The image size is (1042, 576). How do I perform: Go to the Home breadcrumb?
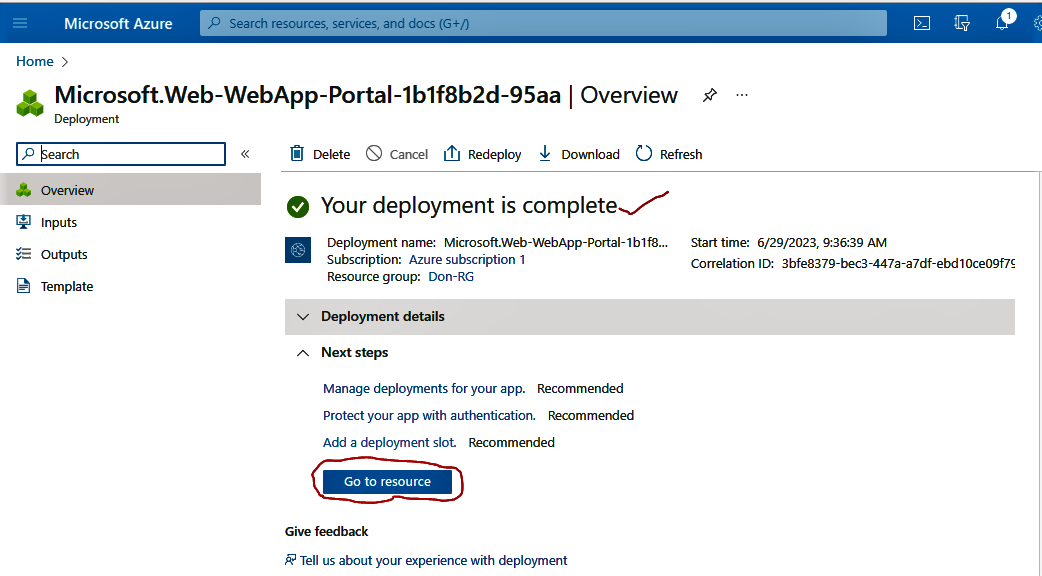[35, 61]
